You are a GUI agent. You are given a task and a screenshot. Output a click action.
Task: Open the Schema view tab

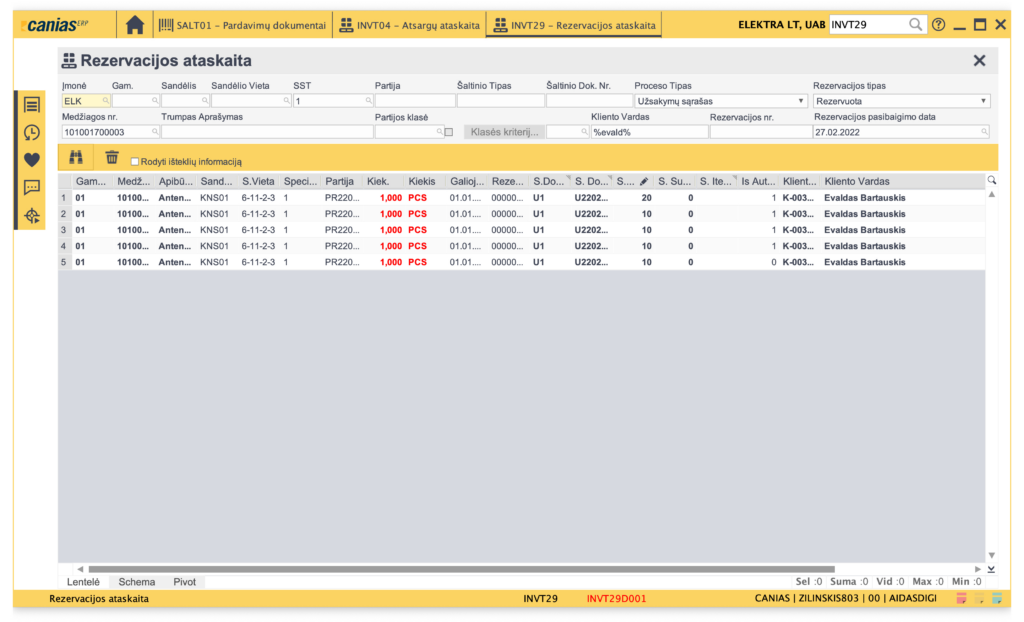pyautogui.click(x=137, y=581)
